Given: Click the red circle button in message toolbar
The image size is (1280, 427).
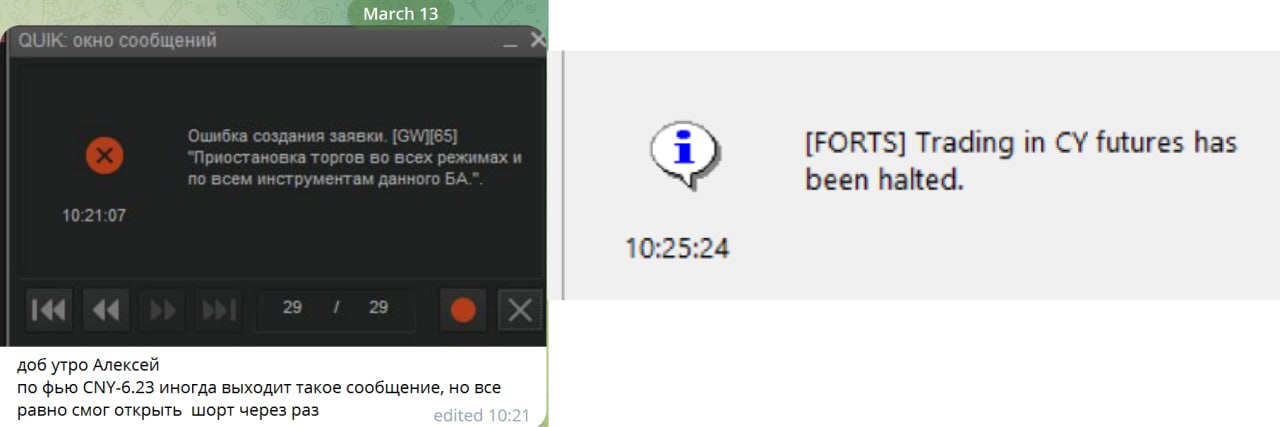Looking at the screenshot, I should (x=463, y=309).
